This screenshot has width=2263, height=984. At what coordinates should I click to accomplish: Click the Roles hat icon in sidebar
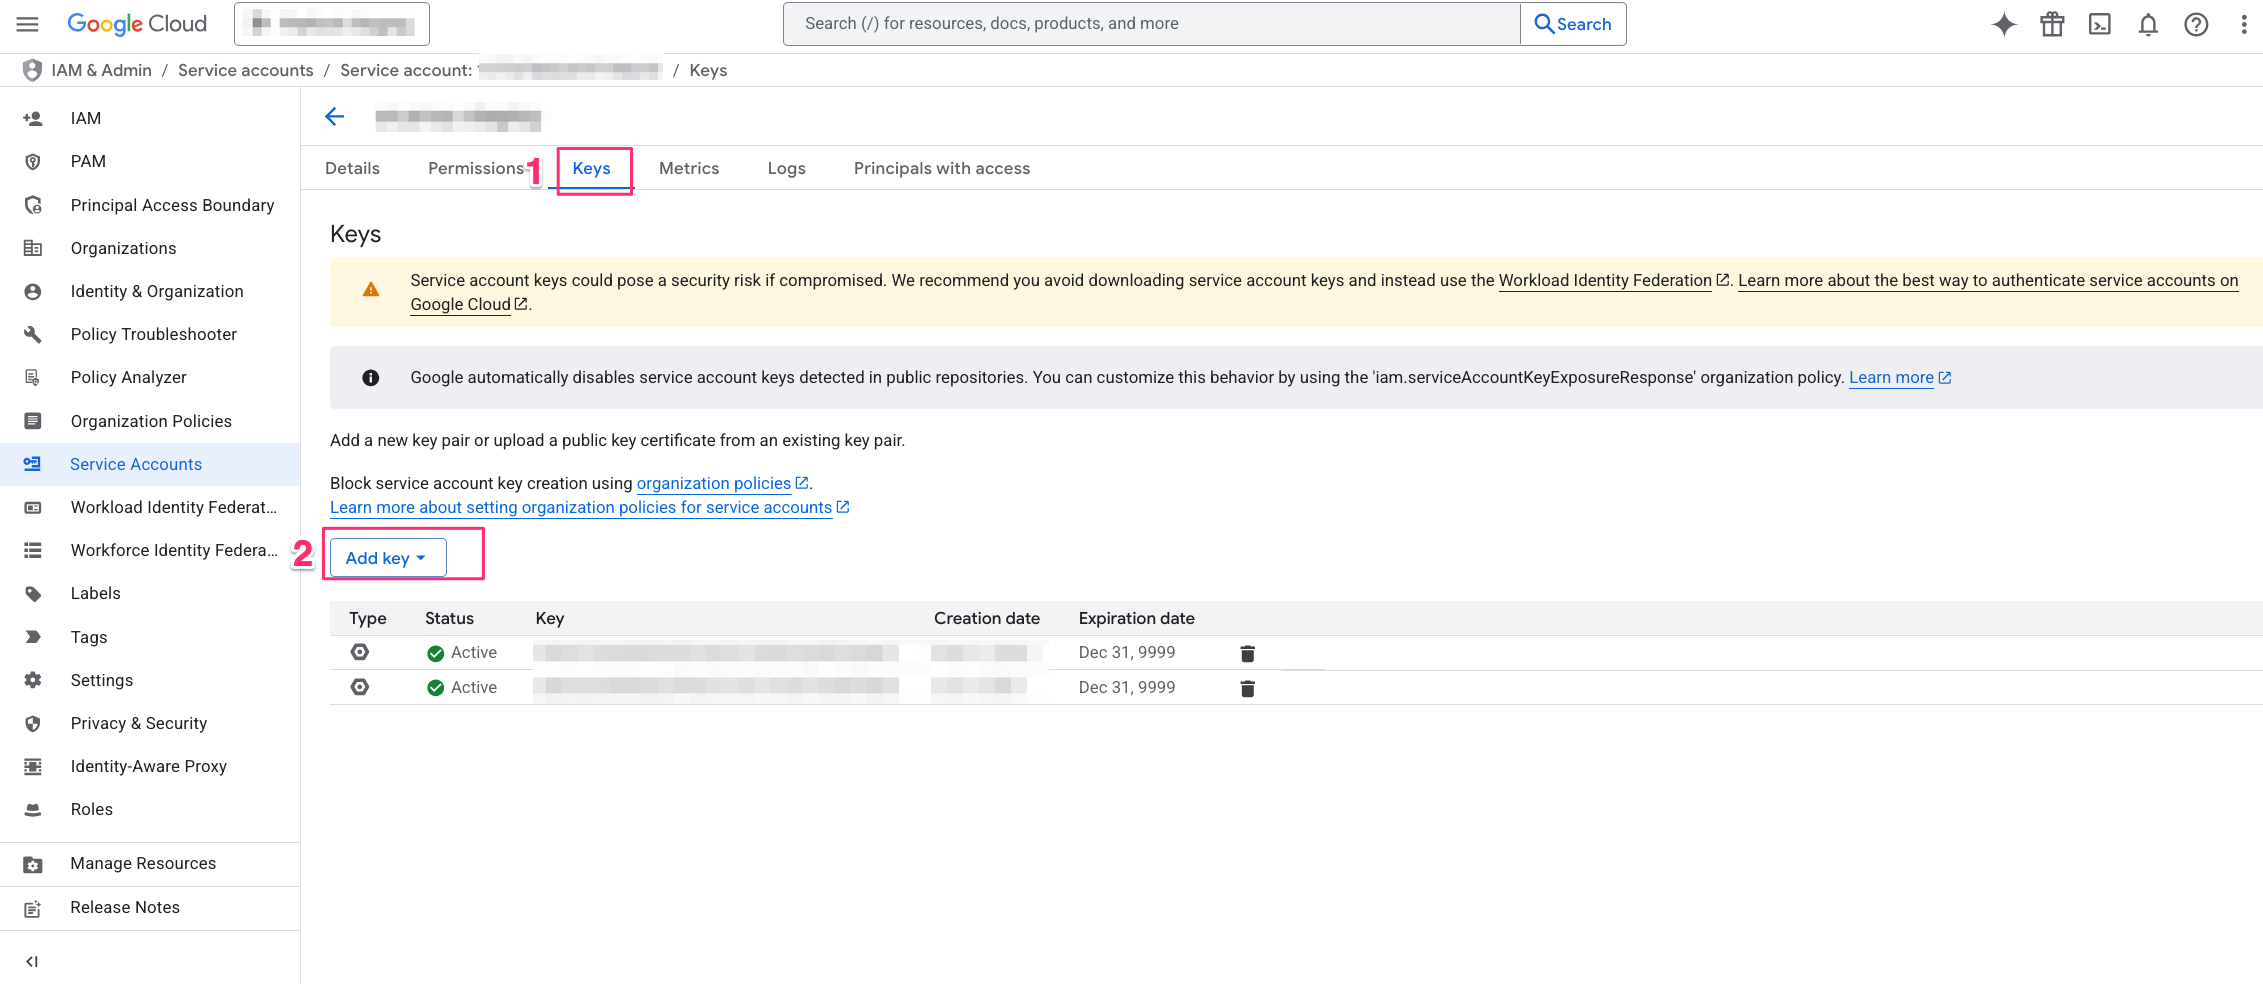tap(33, 809)
